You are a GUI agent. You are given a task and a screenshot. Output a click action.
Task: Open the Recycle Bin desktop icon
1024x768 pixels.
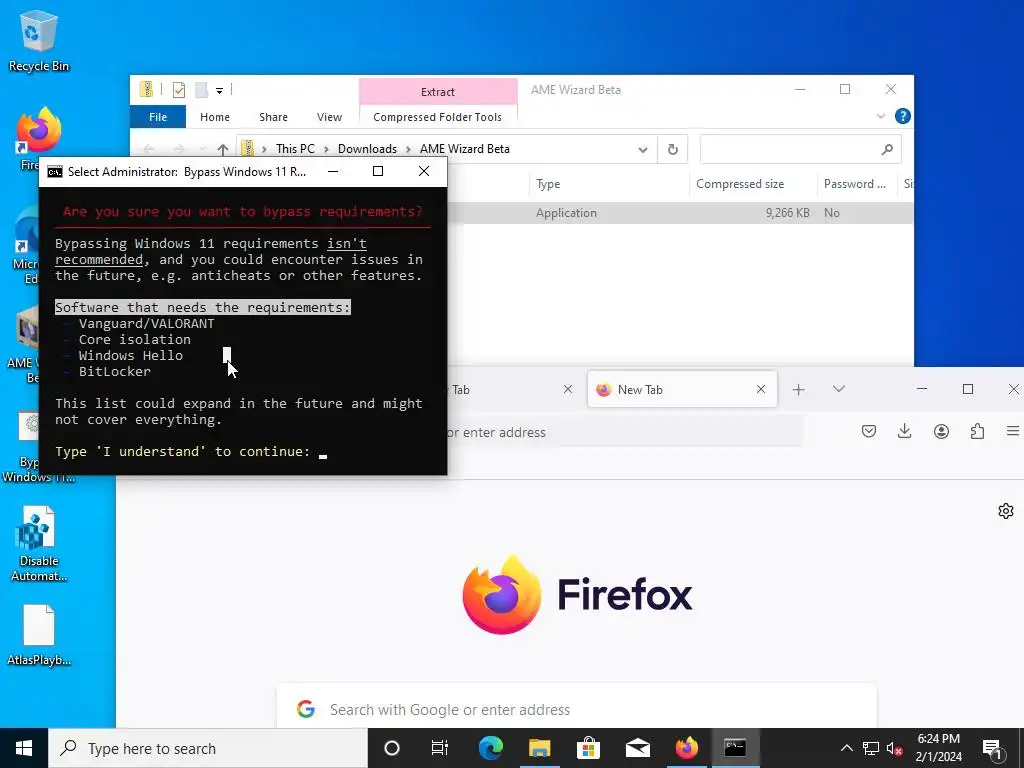pyautogui.click(x=39, y=40)
